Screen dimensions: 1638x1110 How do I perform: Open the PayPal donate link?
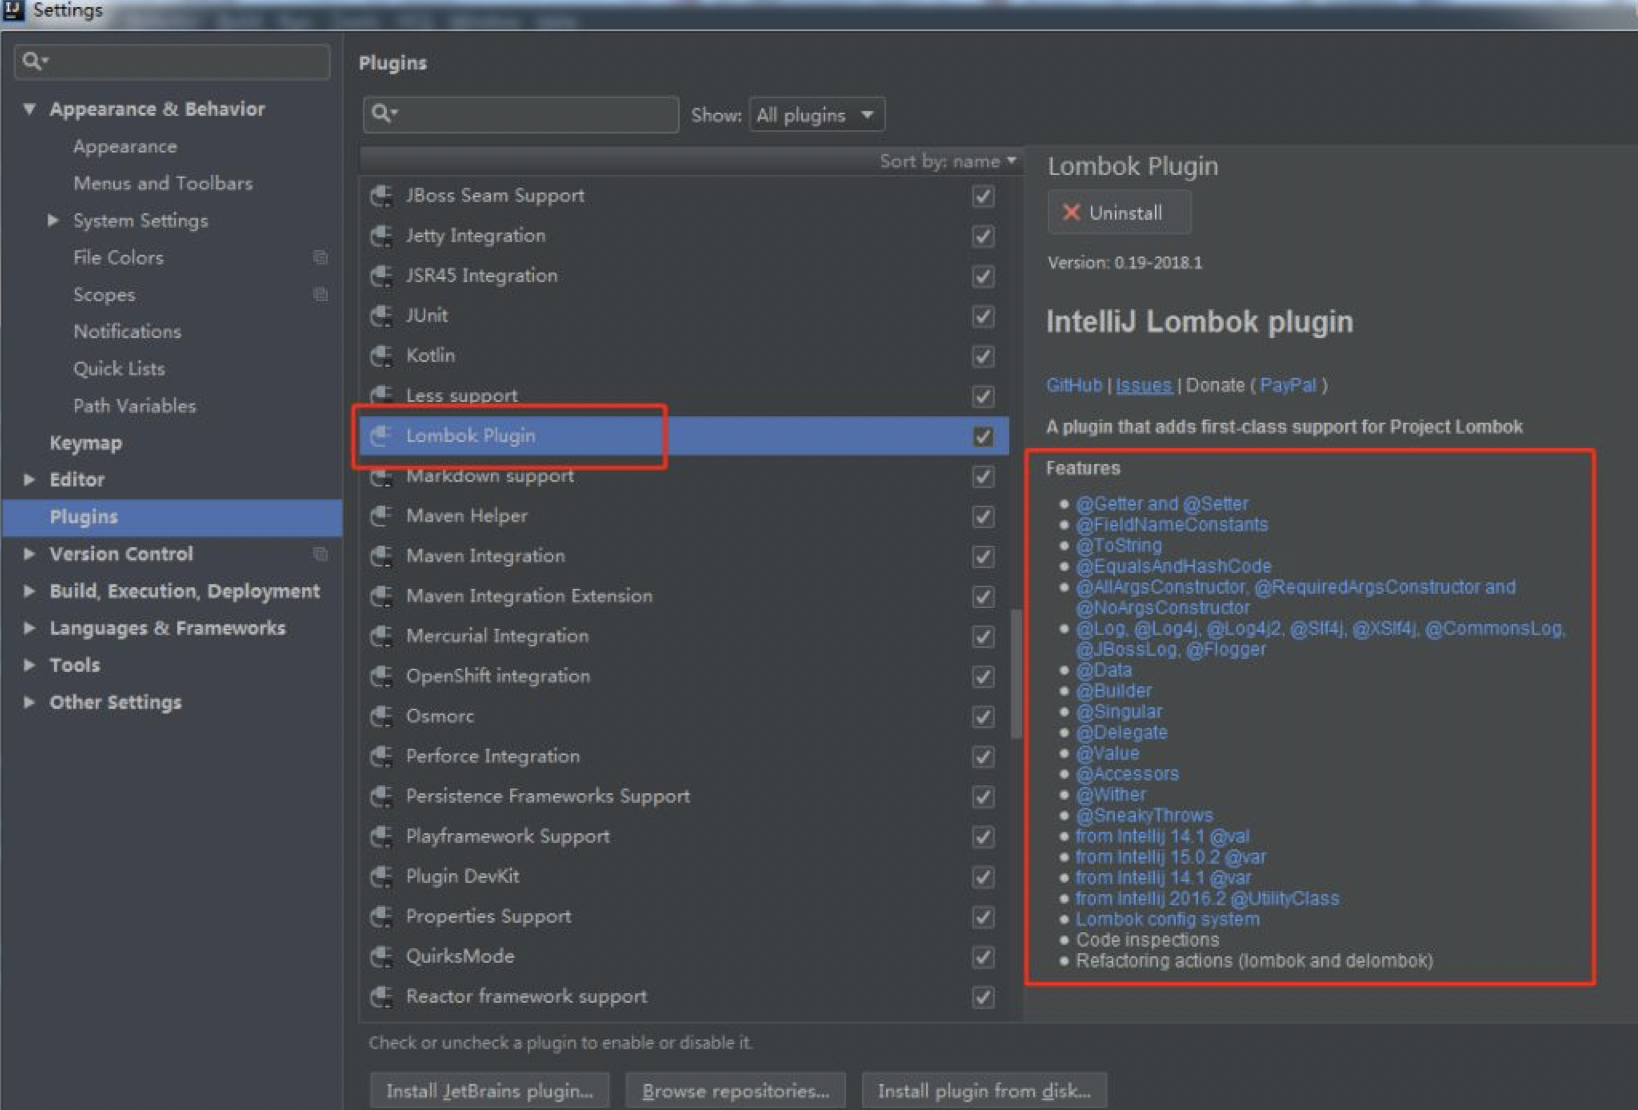point(1288,385)
